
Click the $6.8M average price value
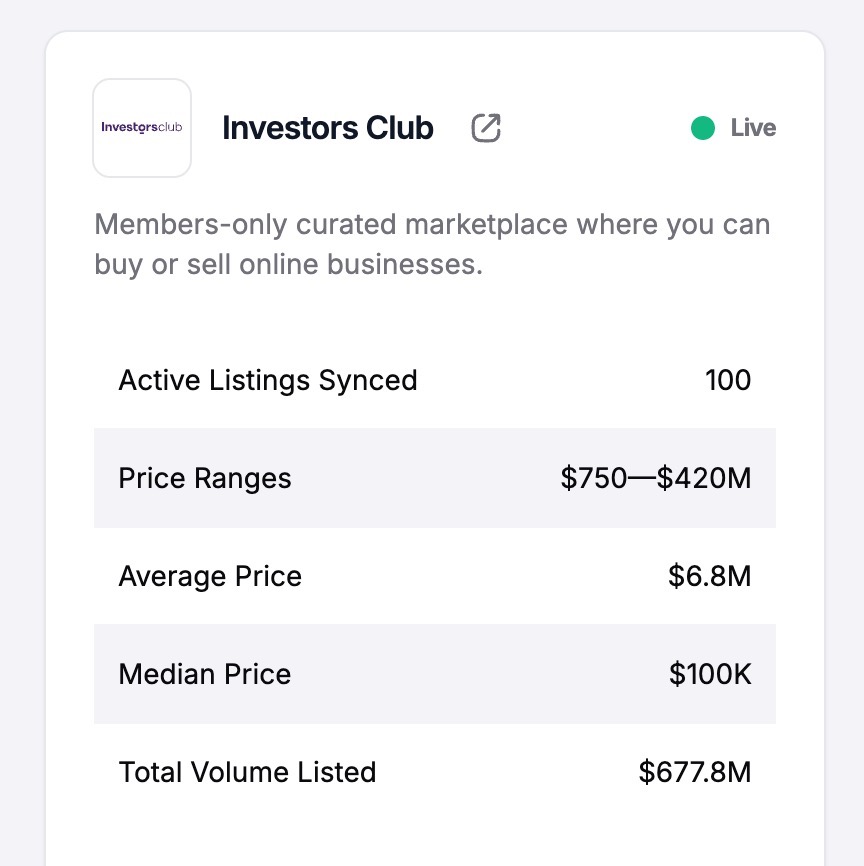coord(710,576)
